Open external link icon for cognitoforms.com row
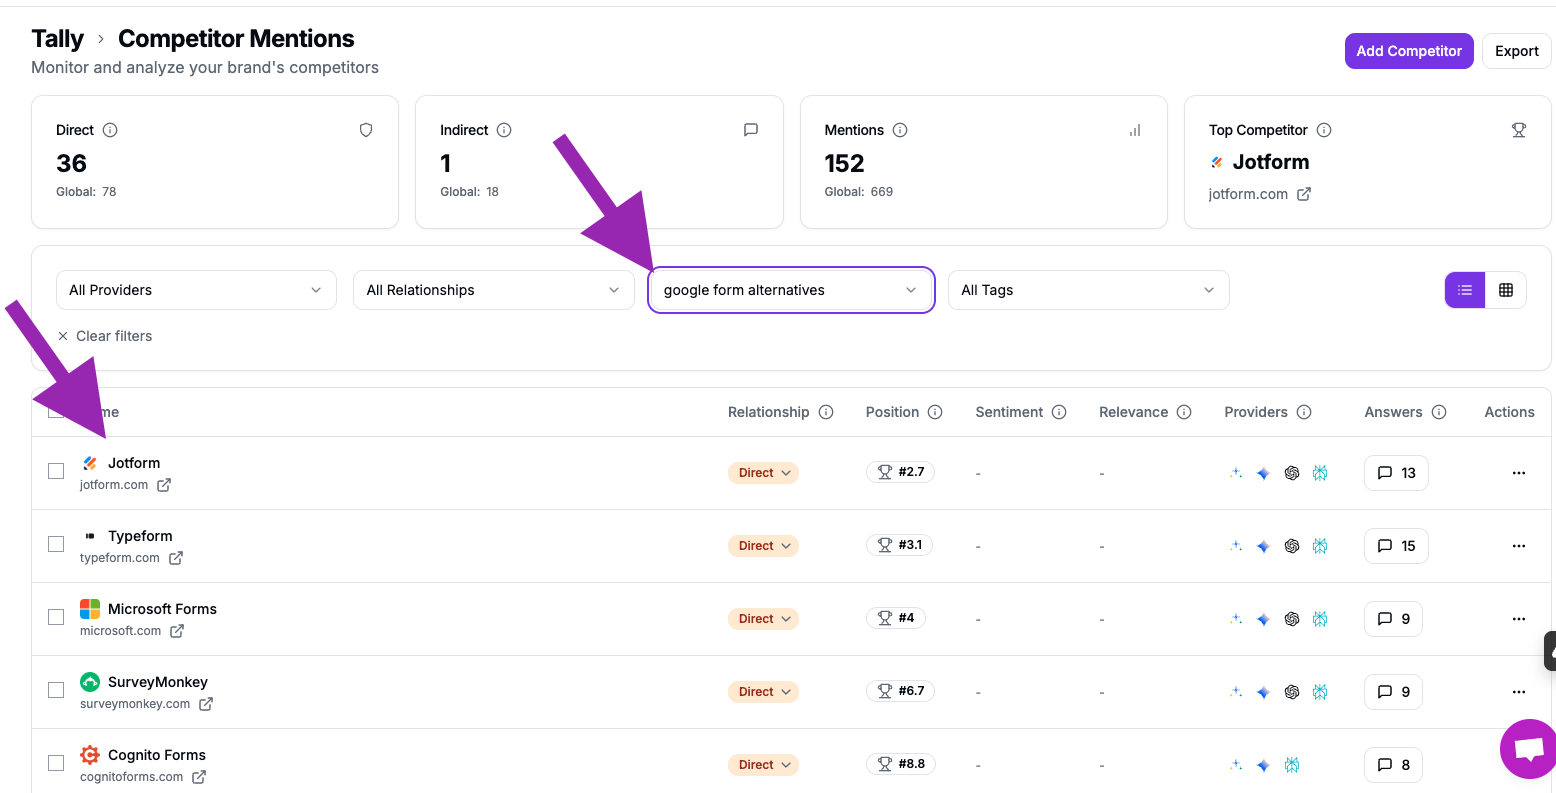Viewport: 1556px width, 793px height. [x=199, y=777]
